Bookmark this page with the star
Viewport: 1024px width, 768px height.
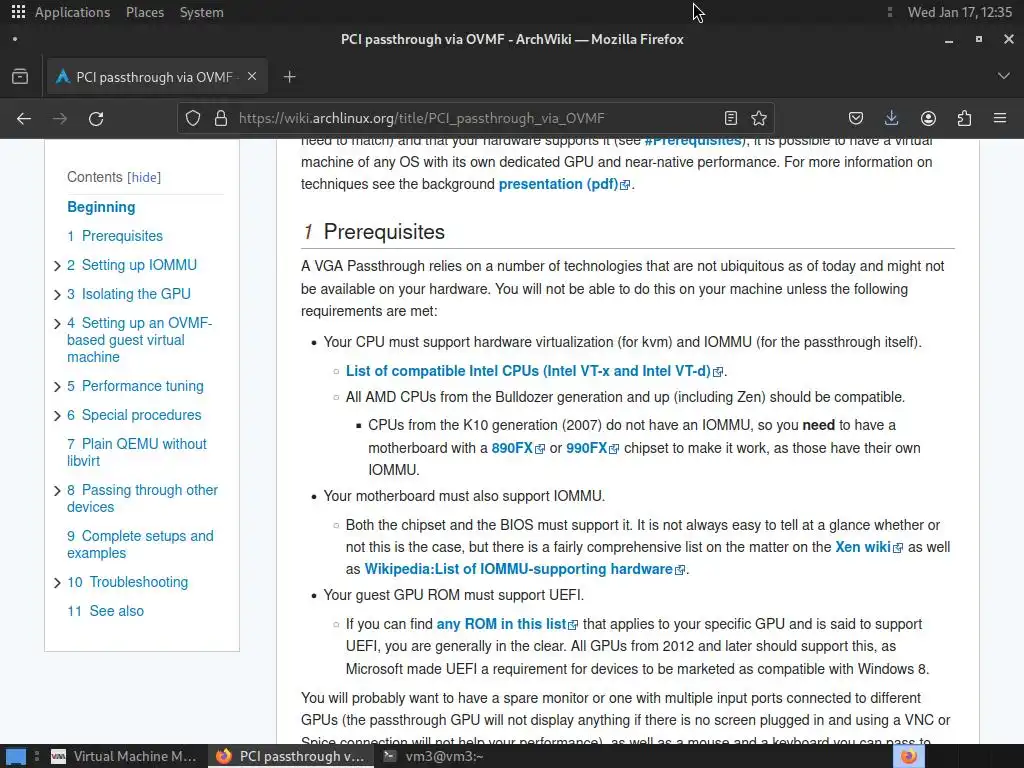tap(759, 118)
